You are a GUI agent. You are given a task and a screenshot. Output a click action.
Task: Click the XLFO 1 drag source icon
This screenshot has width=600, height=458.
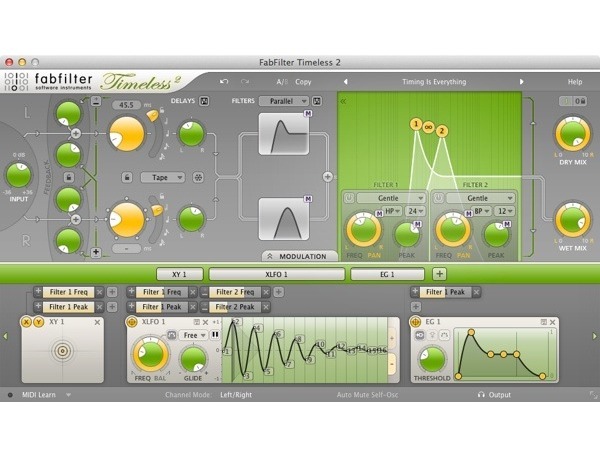click(x=132, y=322)
